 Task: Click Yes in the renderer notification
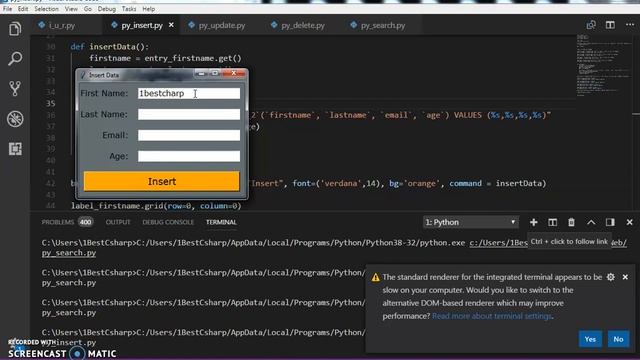click(590, 339)
